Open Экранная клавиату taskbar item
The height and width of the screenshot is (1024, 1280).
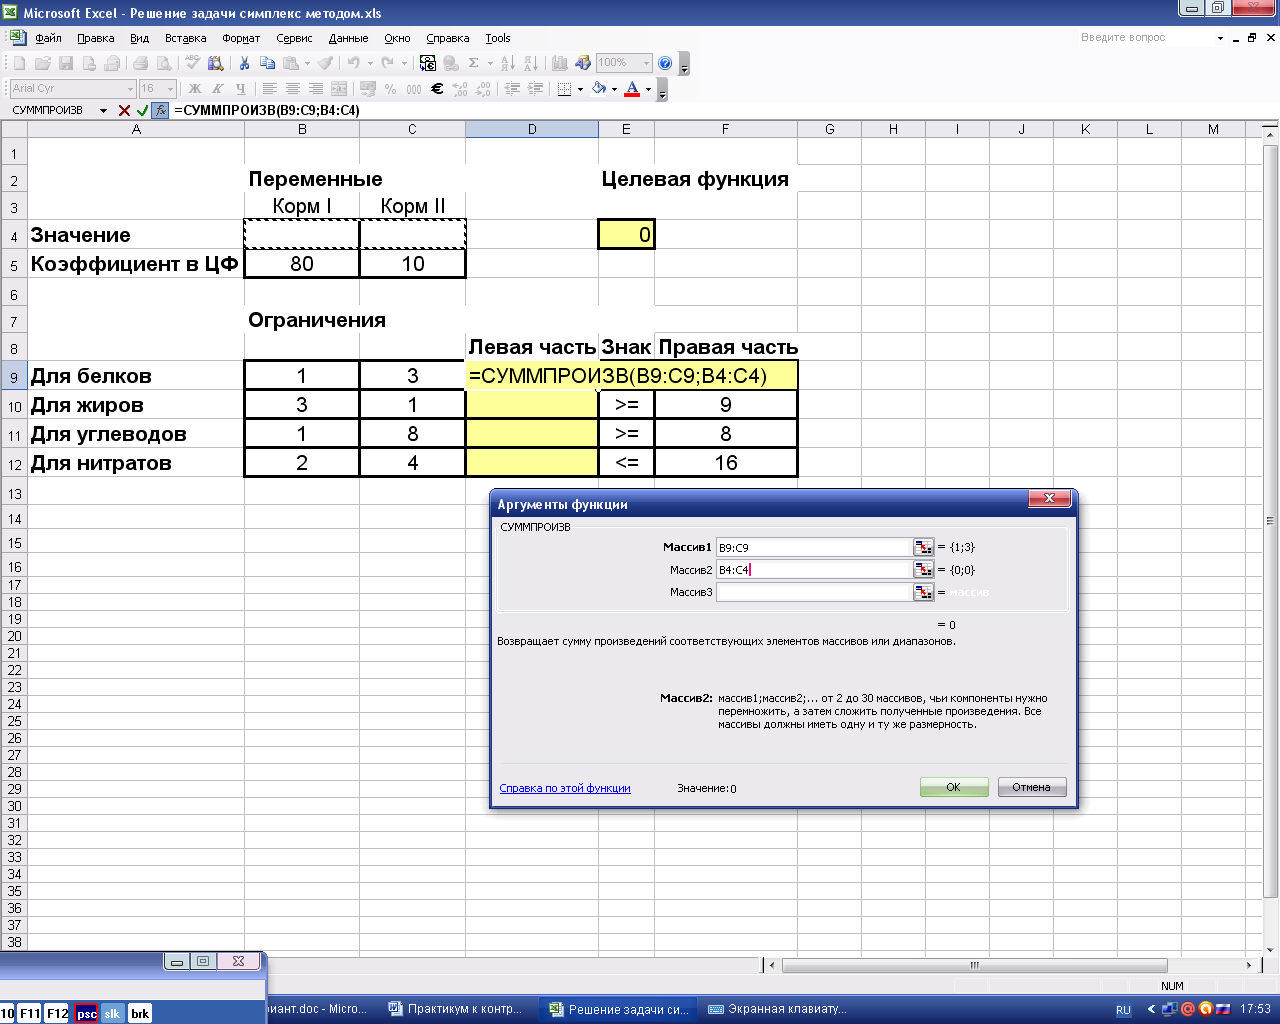[x=778, y=1009]
